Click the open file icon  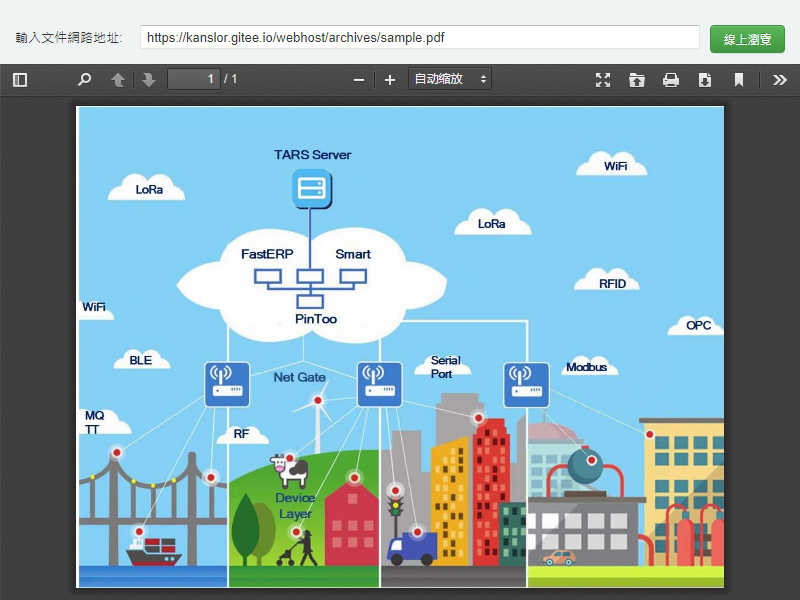coord(637,80)
